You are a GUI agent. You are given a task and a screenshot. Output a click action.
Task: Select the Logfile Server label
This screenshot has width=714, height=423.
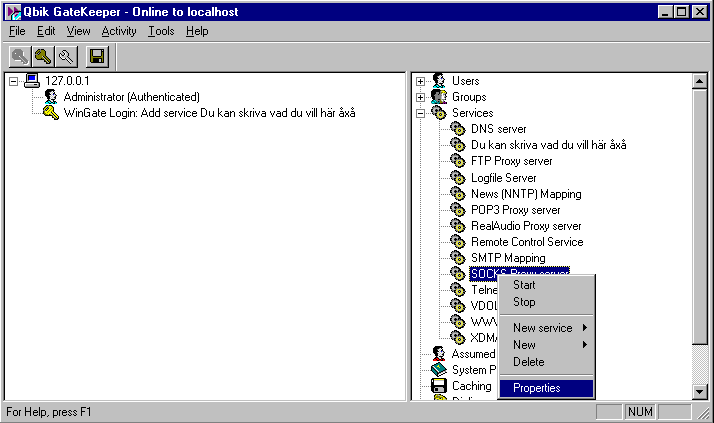(x=504, y=178)
